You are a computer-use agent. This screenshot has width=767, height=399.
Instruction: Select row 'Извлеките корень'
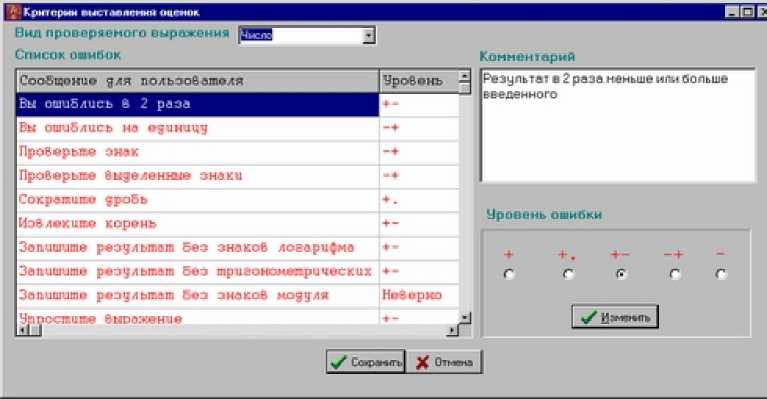[x=238, y=224]
